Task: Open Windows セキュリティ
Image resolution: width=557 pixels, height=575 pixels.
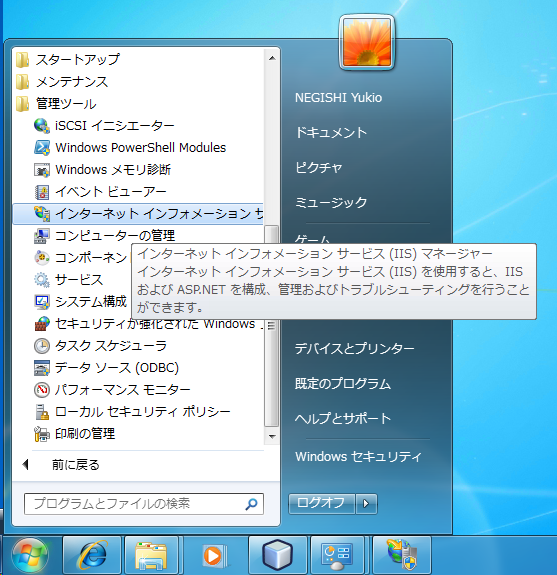Action: click(358, 457)
